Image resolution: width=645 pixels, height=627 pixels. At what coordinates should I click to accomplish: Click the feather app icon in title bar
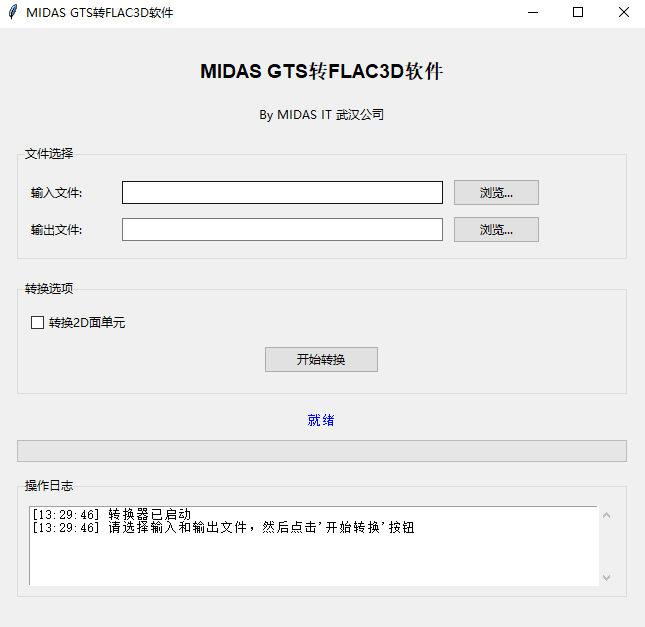[x=13, y=12]
